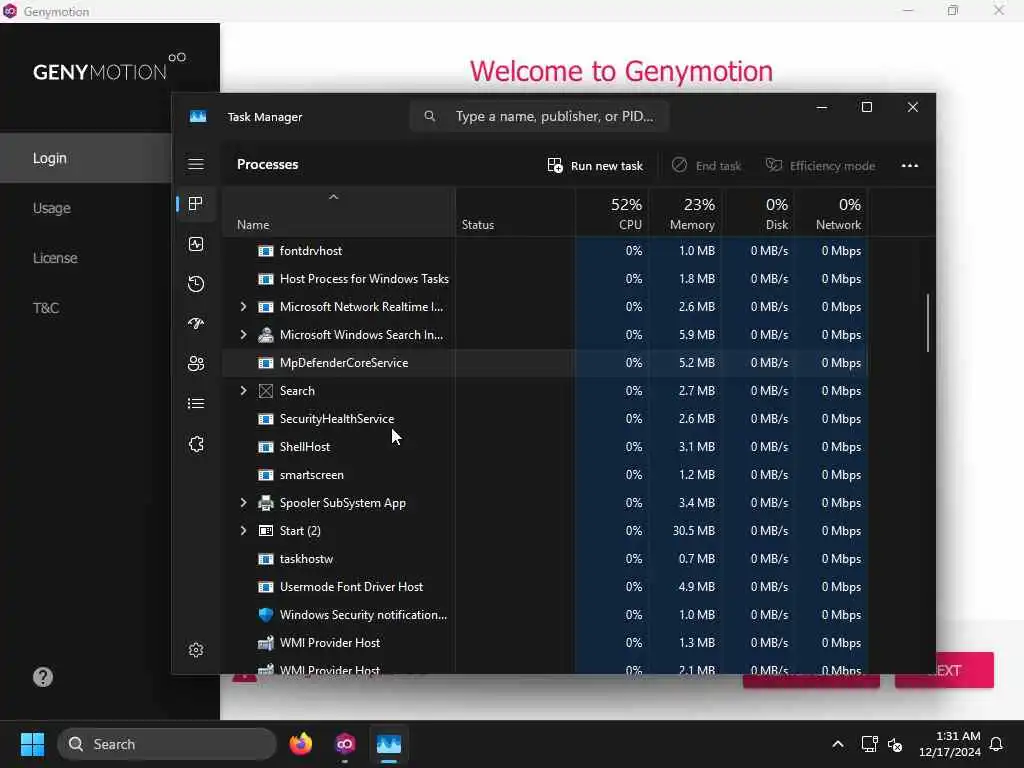Expand the Search process group
This screenshot has height=768, width=1024.
244,391
